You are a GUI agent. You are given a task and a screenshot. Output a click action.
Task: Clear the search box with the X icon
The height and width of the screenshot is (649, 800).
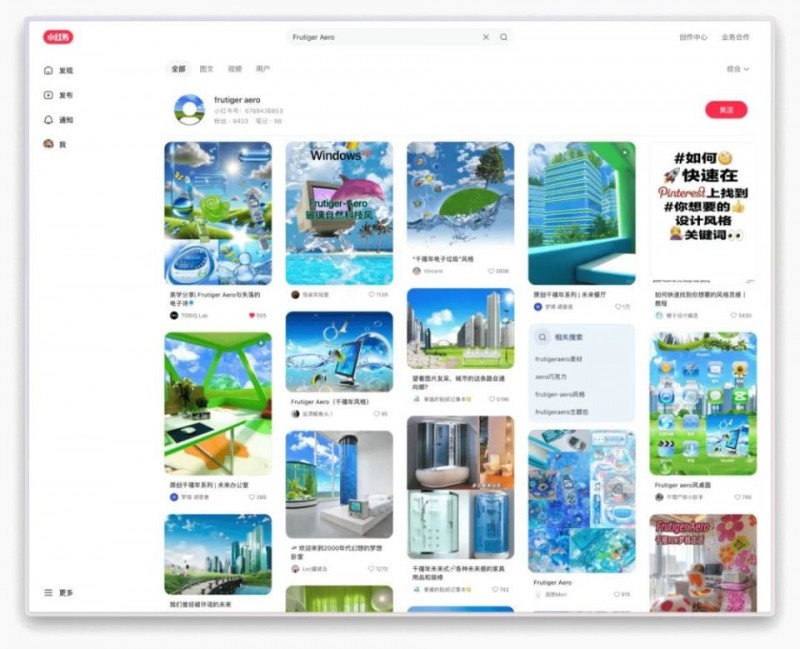(x=486, y=37)
